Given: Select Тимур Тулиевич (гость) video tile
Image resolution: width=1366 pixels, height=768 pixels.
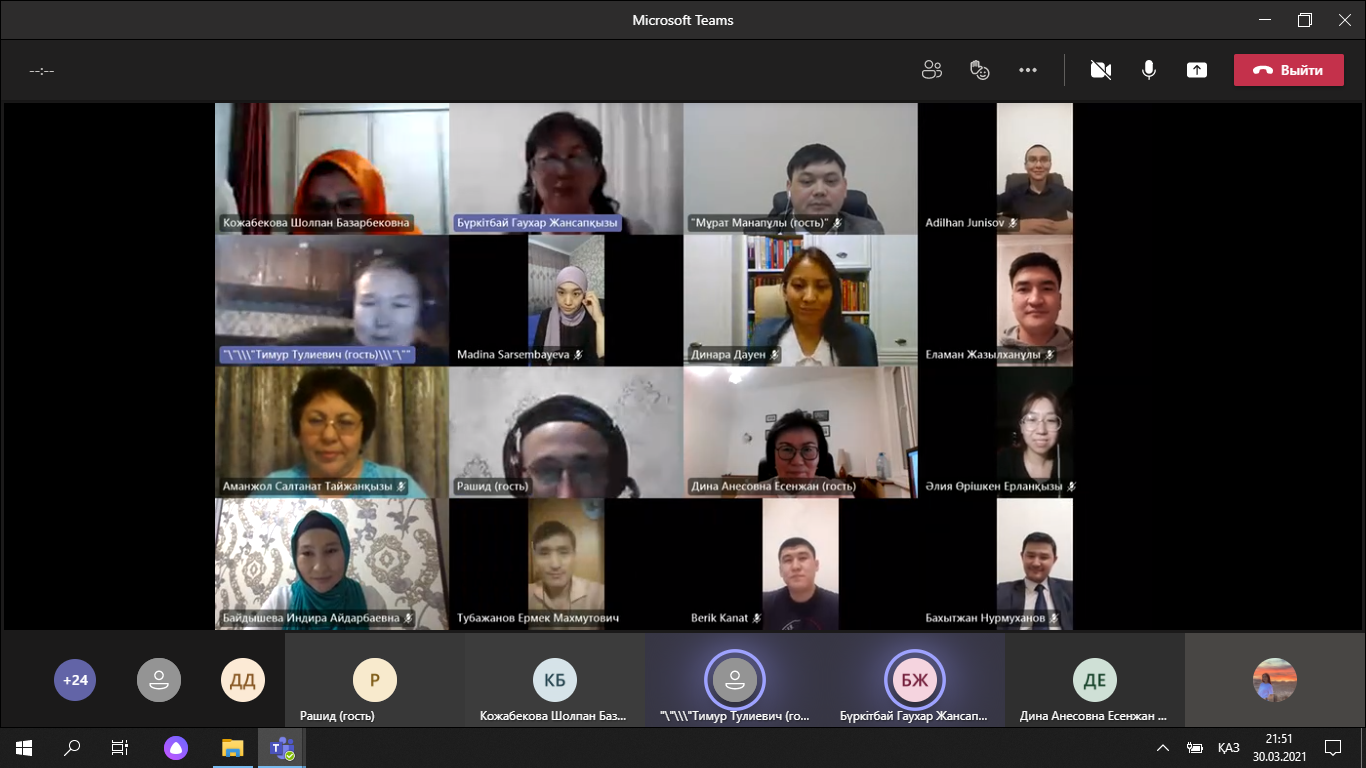Looking at the screenshot, I should [332, 300].
